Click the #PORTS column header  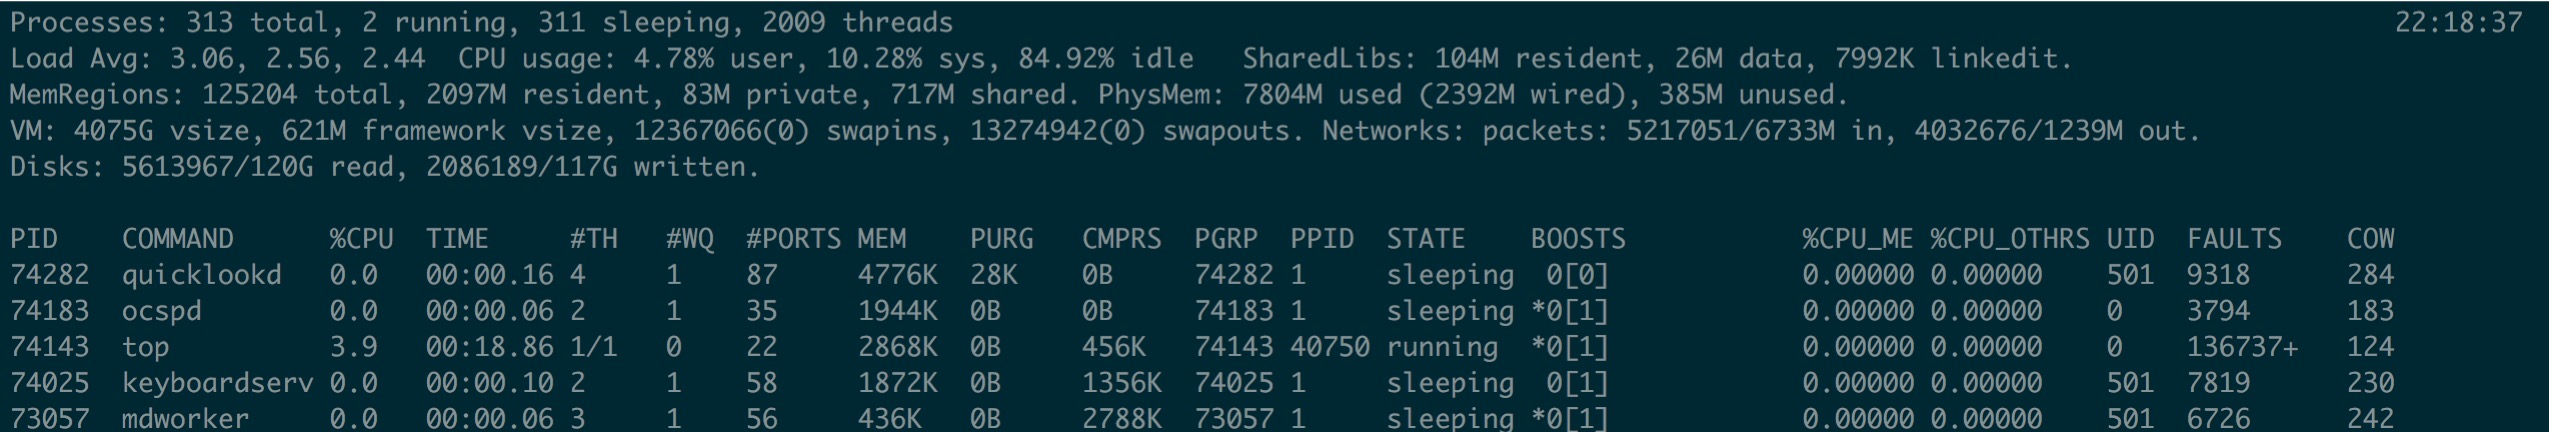tap(793, 239)
